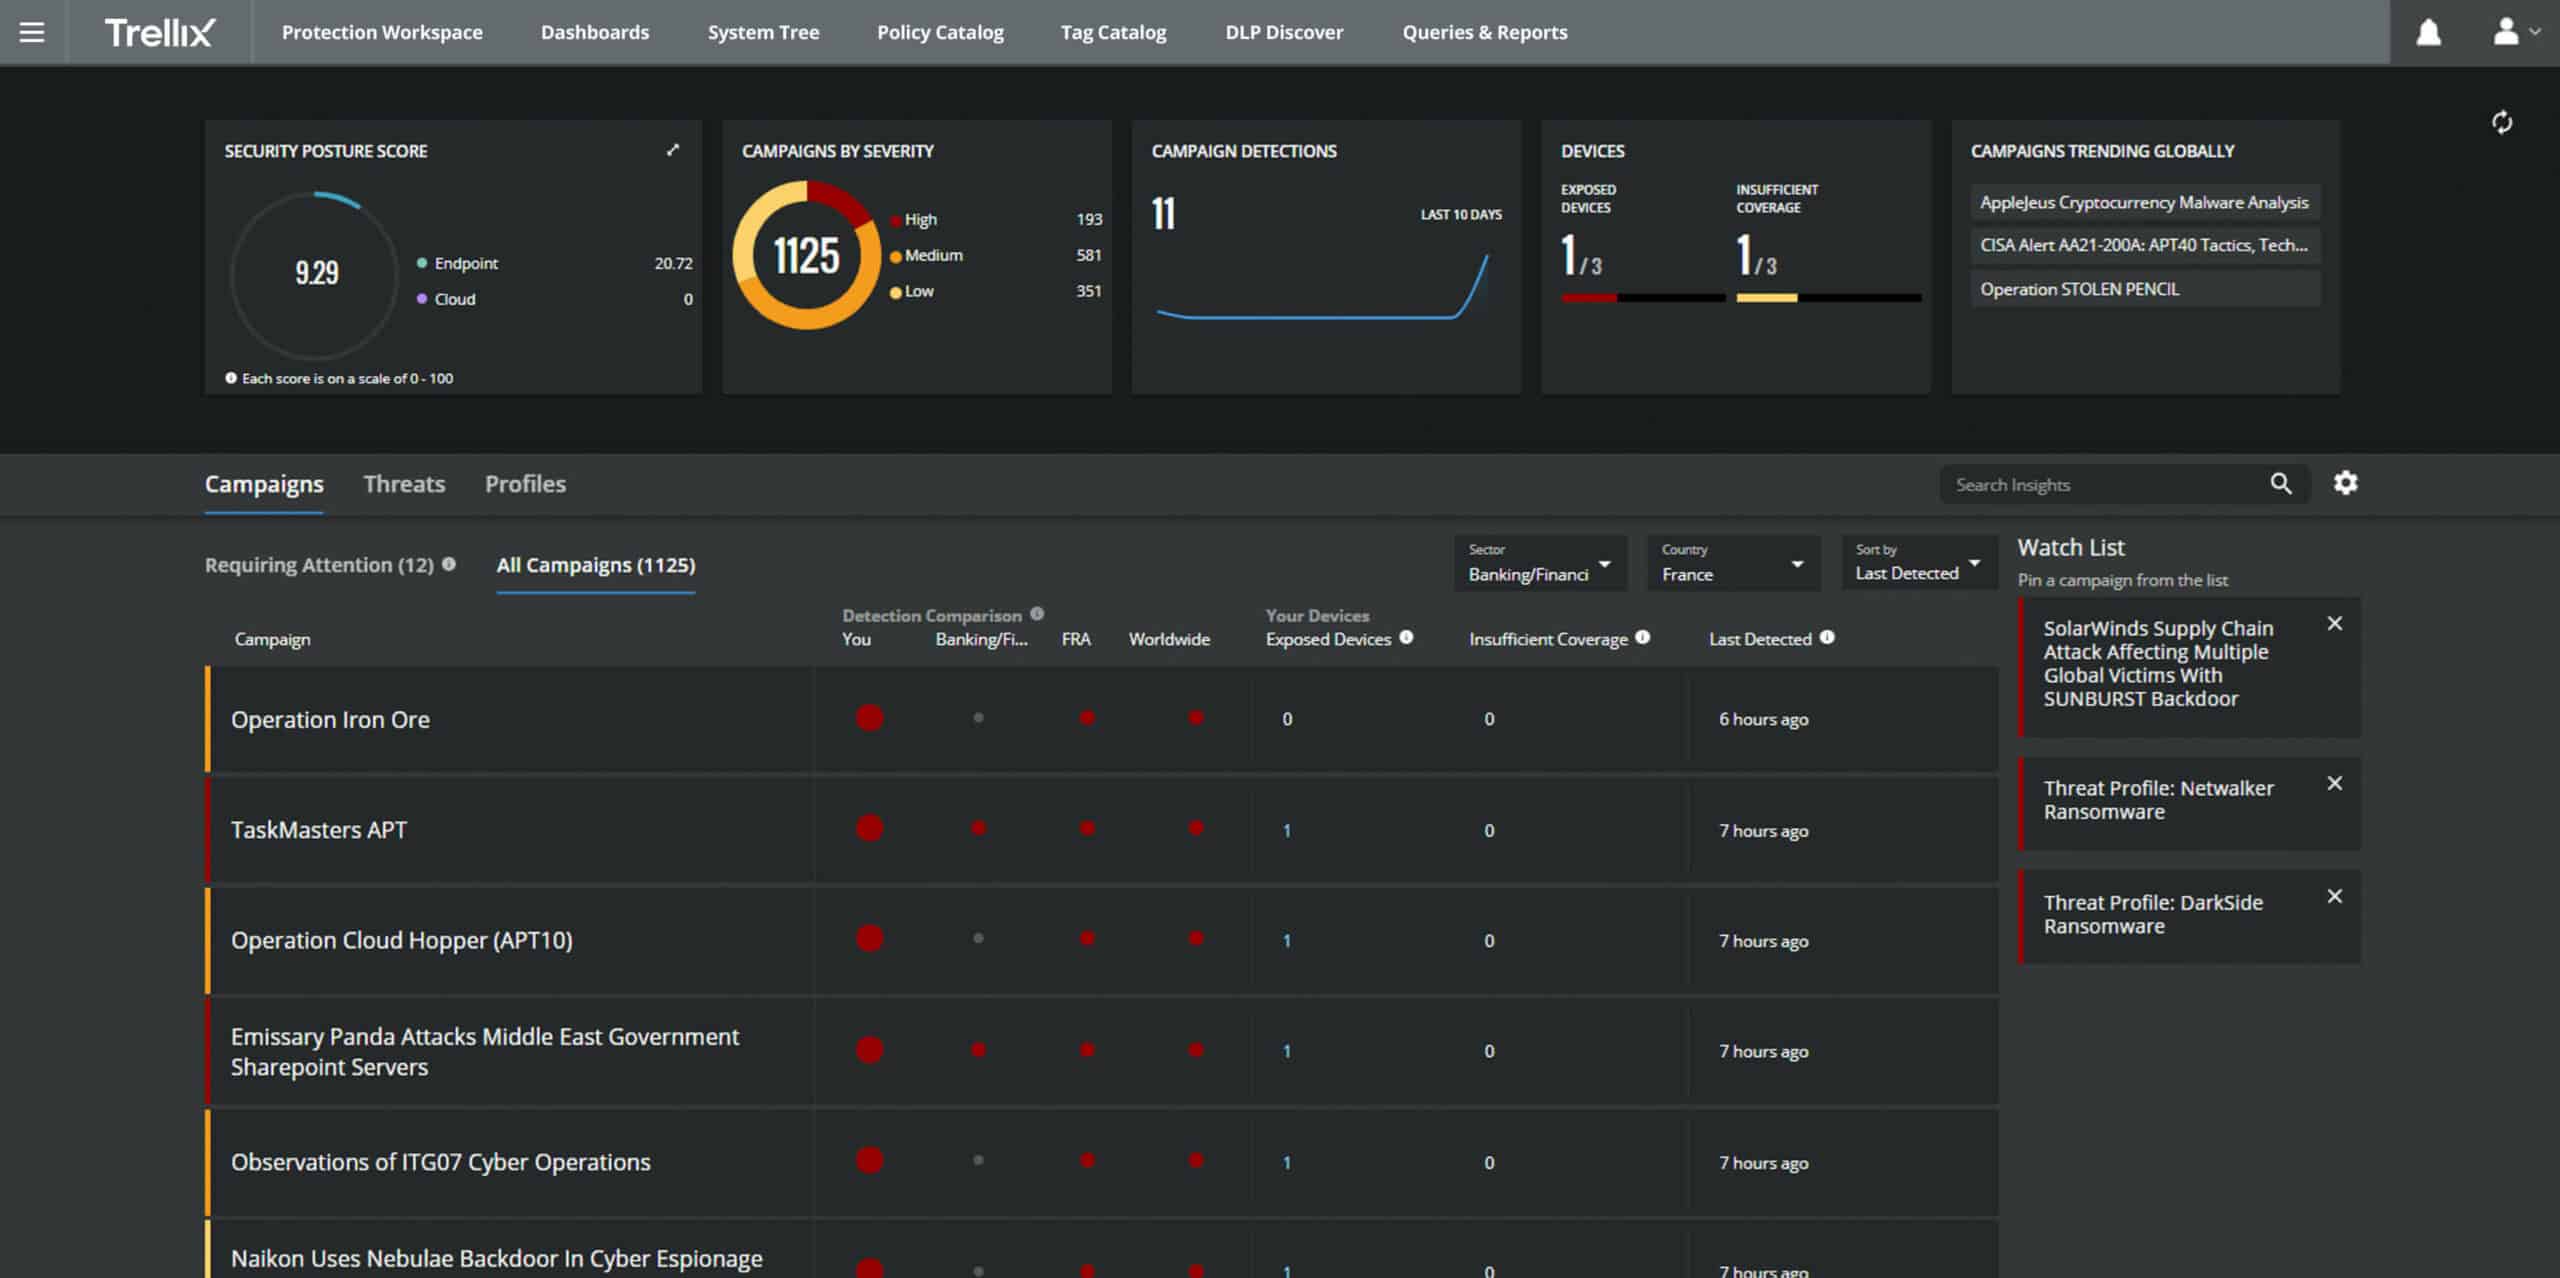The height and width of the screenshot is (1278, 2560).
Task: Click the Insufficient Coverage progress bar
Action: coord(1828,297)
